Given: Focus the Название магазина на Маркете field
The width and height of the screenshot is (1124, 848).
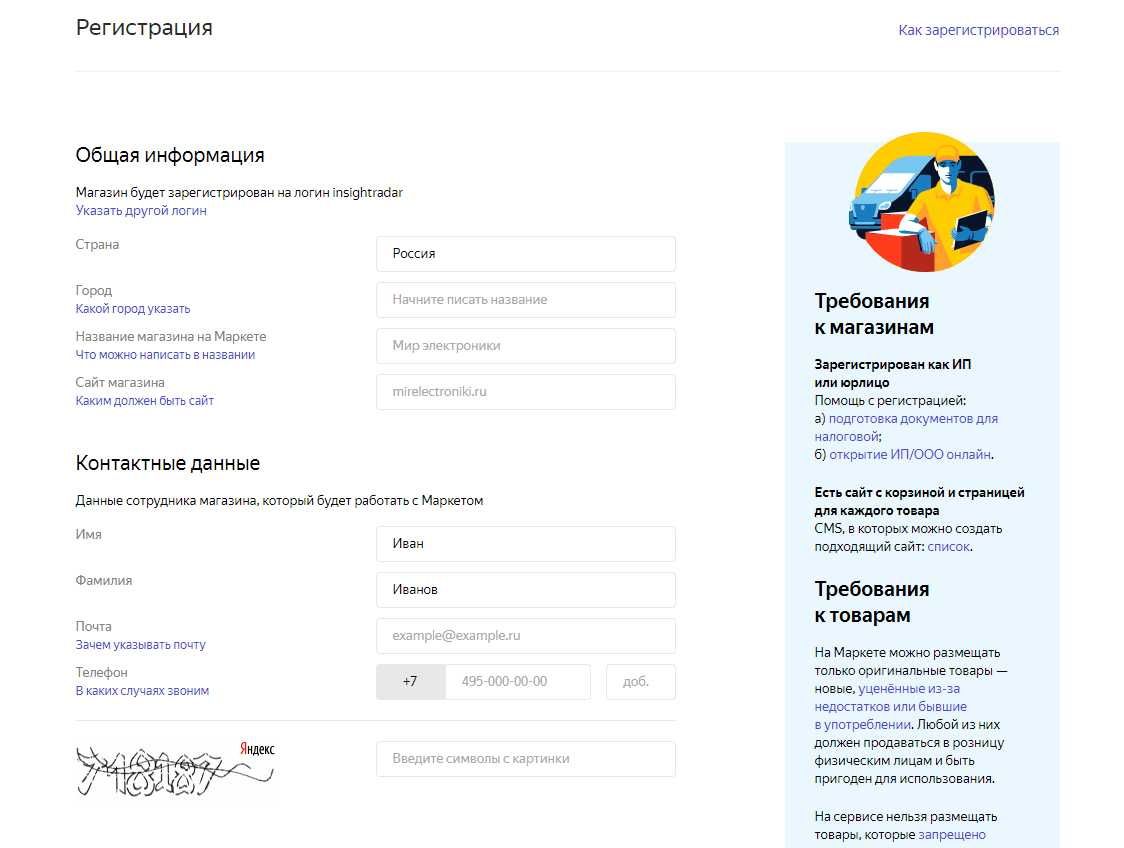Looking at the screenshot, I should pyautogui.click(x=525, y=346).
